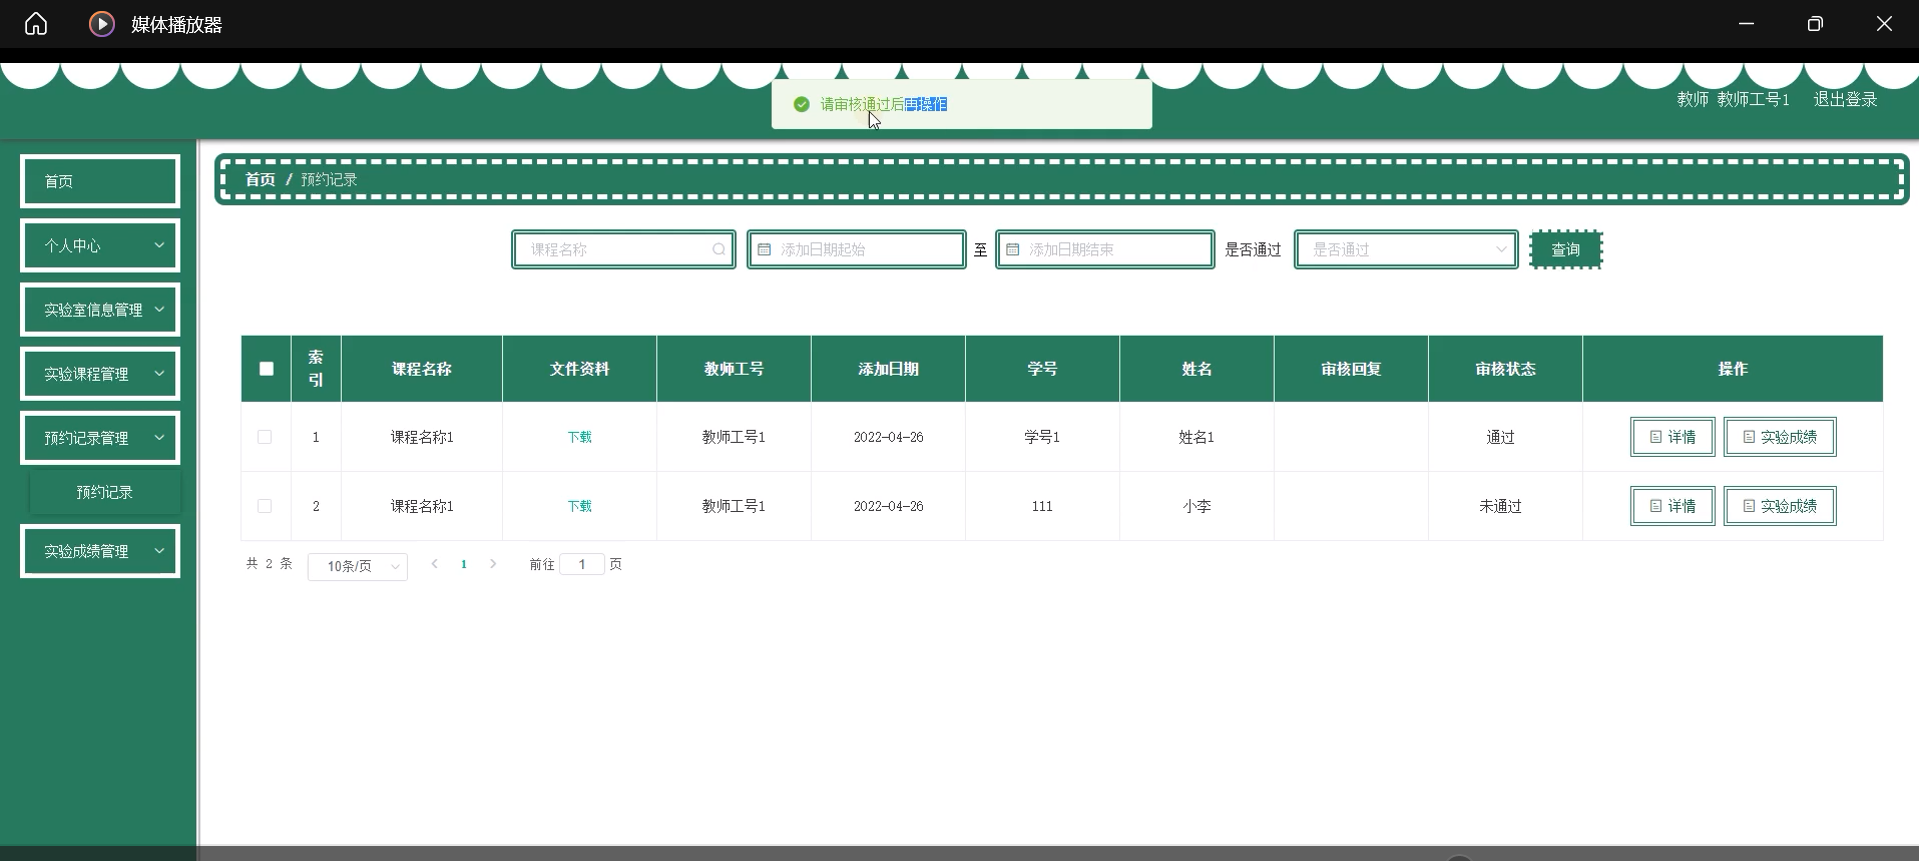
Task: Click the 学号 column header
Action: pyautogui.click(x=1042, y=369)
